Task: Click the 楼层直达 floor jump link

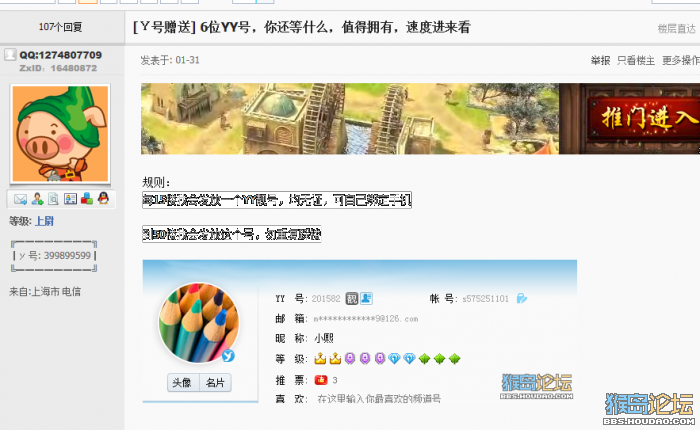Action: tap(676, 29)
